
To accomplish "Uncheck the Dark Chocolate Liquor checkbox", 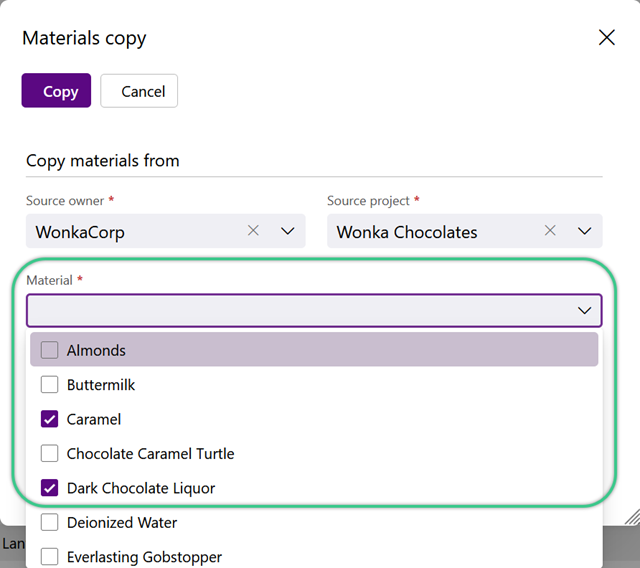I will click(49, 488).
